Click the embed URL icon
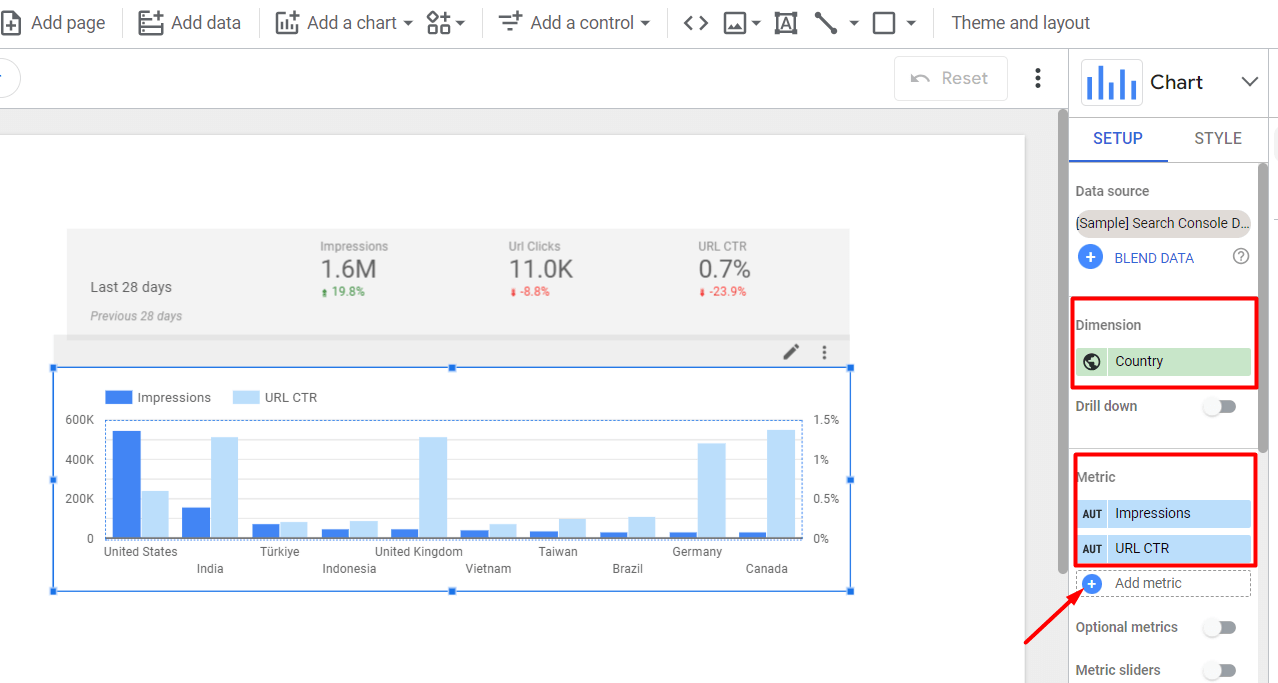 click(695, 22)
